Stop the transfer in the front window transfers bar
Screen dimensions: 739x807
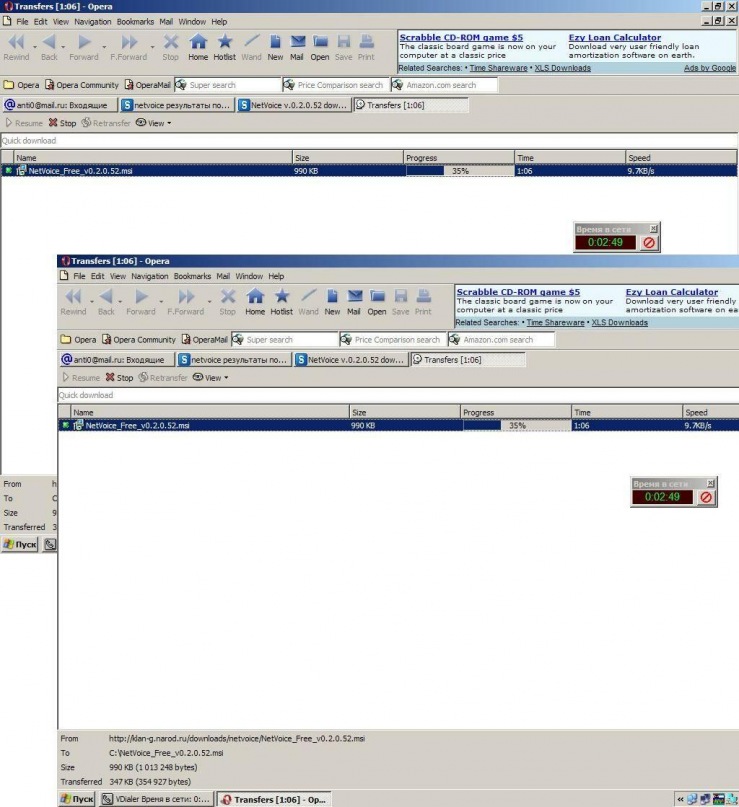pyautogui.click(x=119, y=378)
